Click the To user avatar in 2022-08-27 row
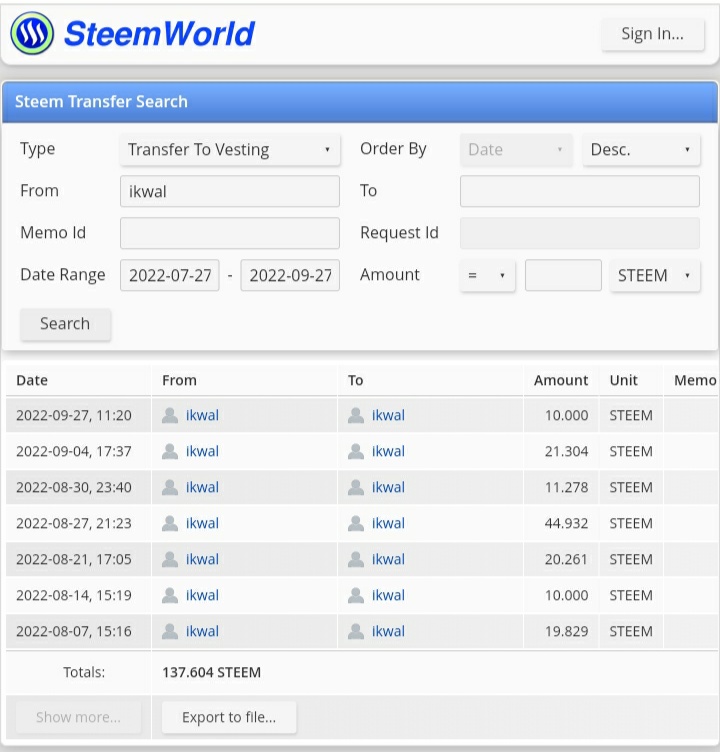Screen dimensions: 720x752 coord(356,523)
